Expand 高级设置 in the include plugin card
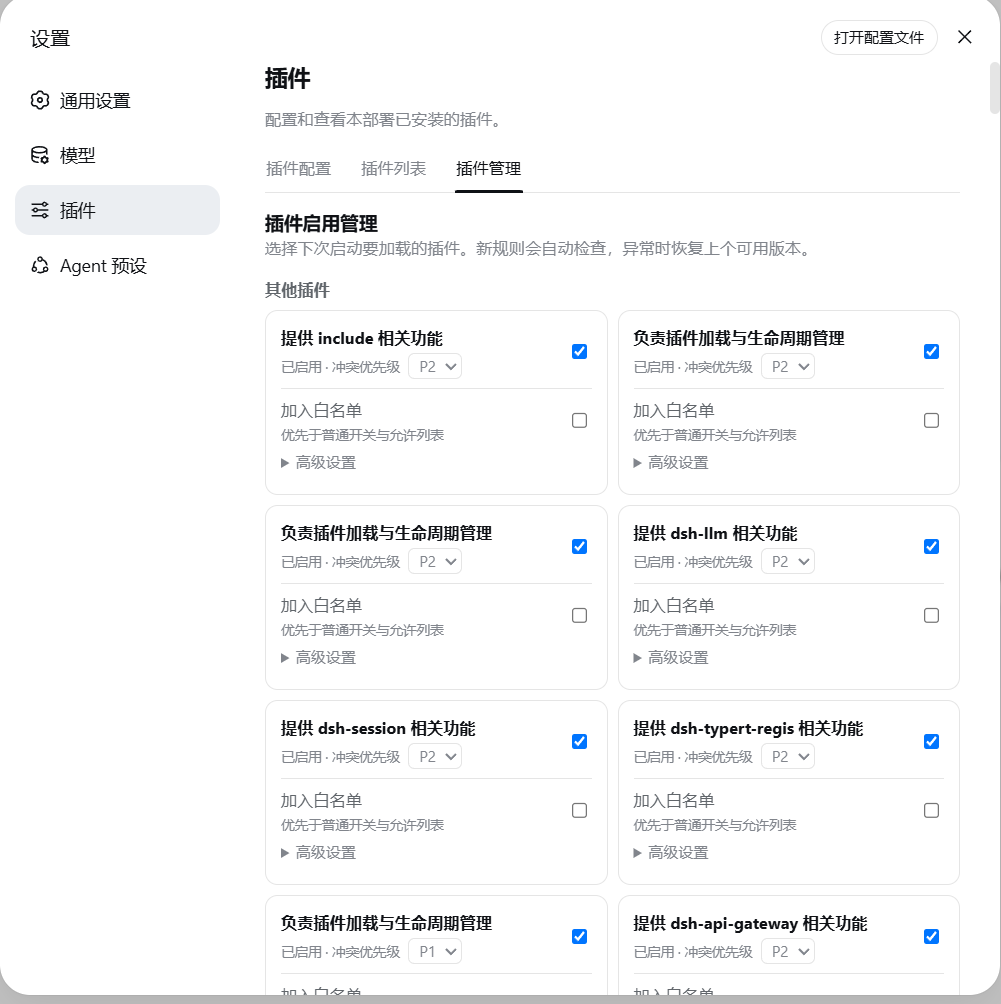 coord(318,463)
